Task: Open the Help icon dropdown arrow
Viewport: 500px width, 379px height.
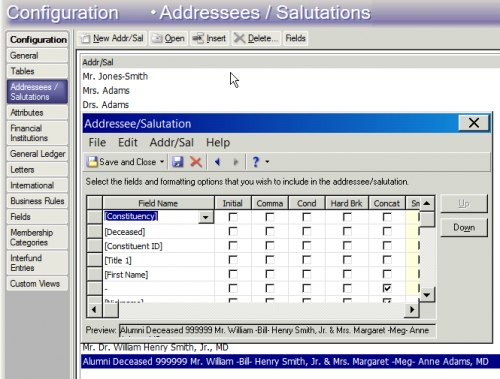Action: tap(267, 162)
